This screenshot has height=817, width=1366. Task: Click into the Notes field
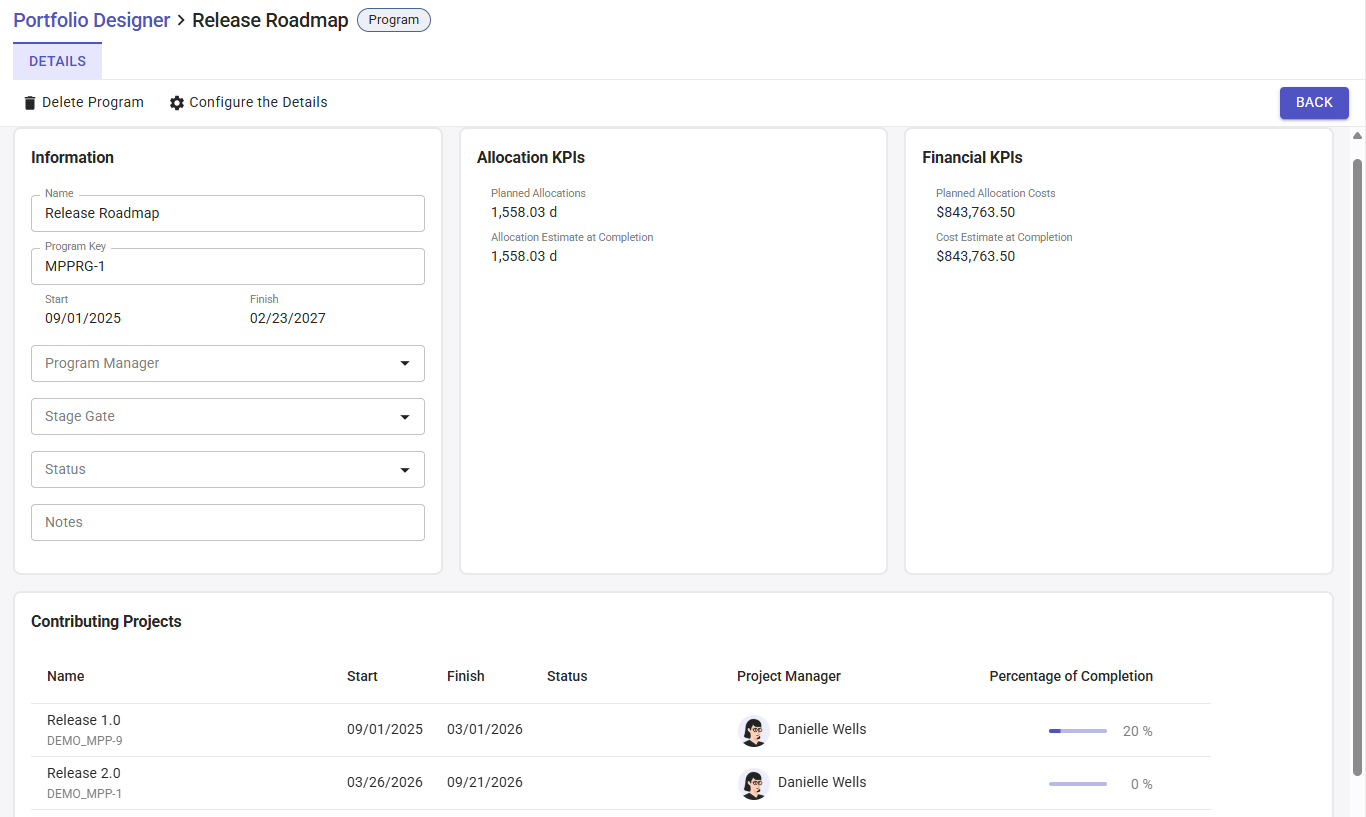pyautogui.click(x=228, y=522)
